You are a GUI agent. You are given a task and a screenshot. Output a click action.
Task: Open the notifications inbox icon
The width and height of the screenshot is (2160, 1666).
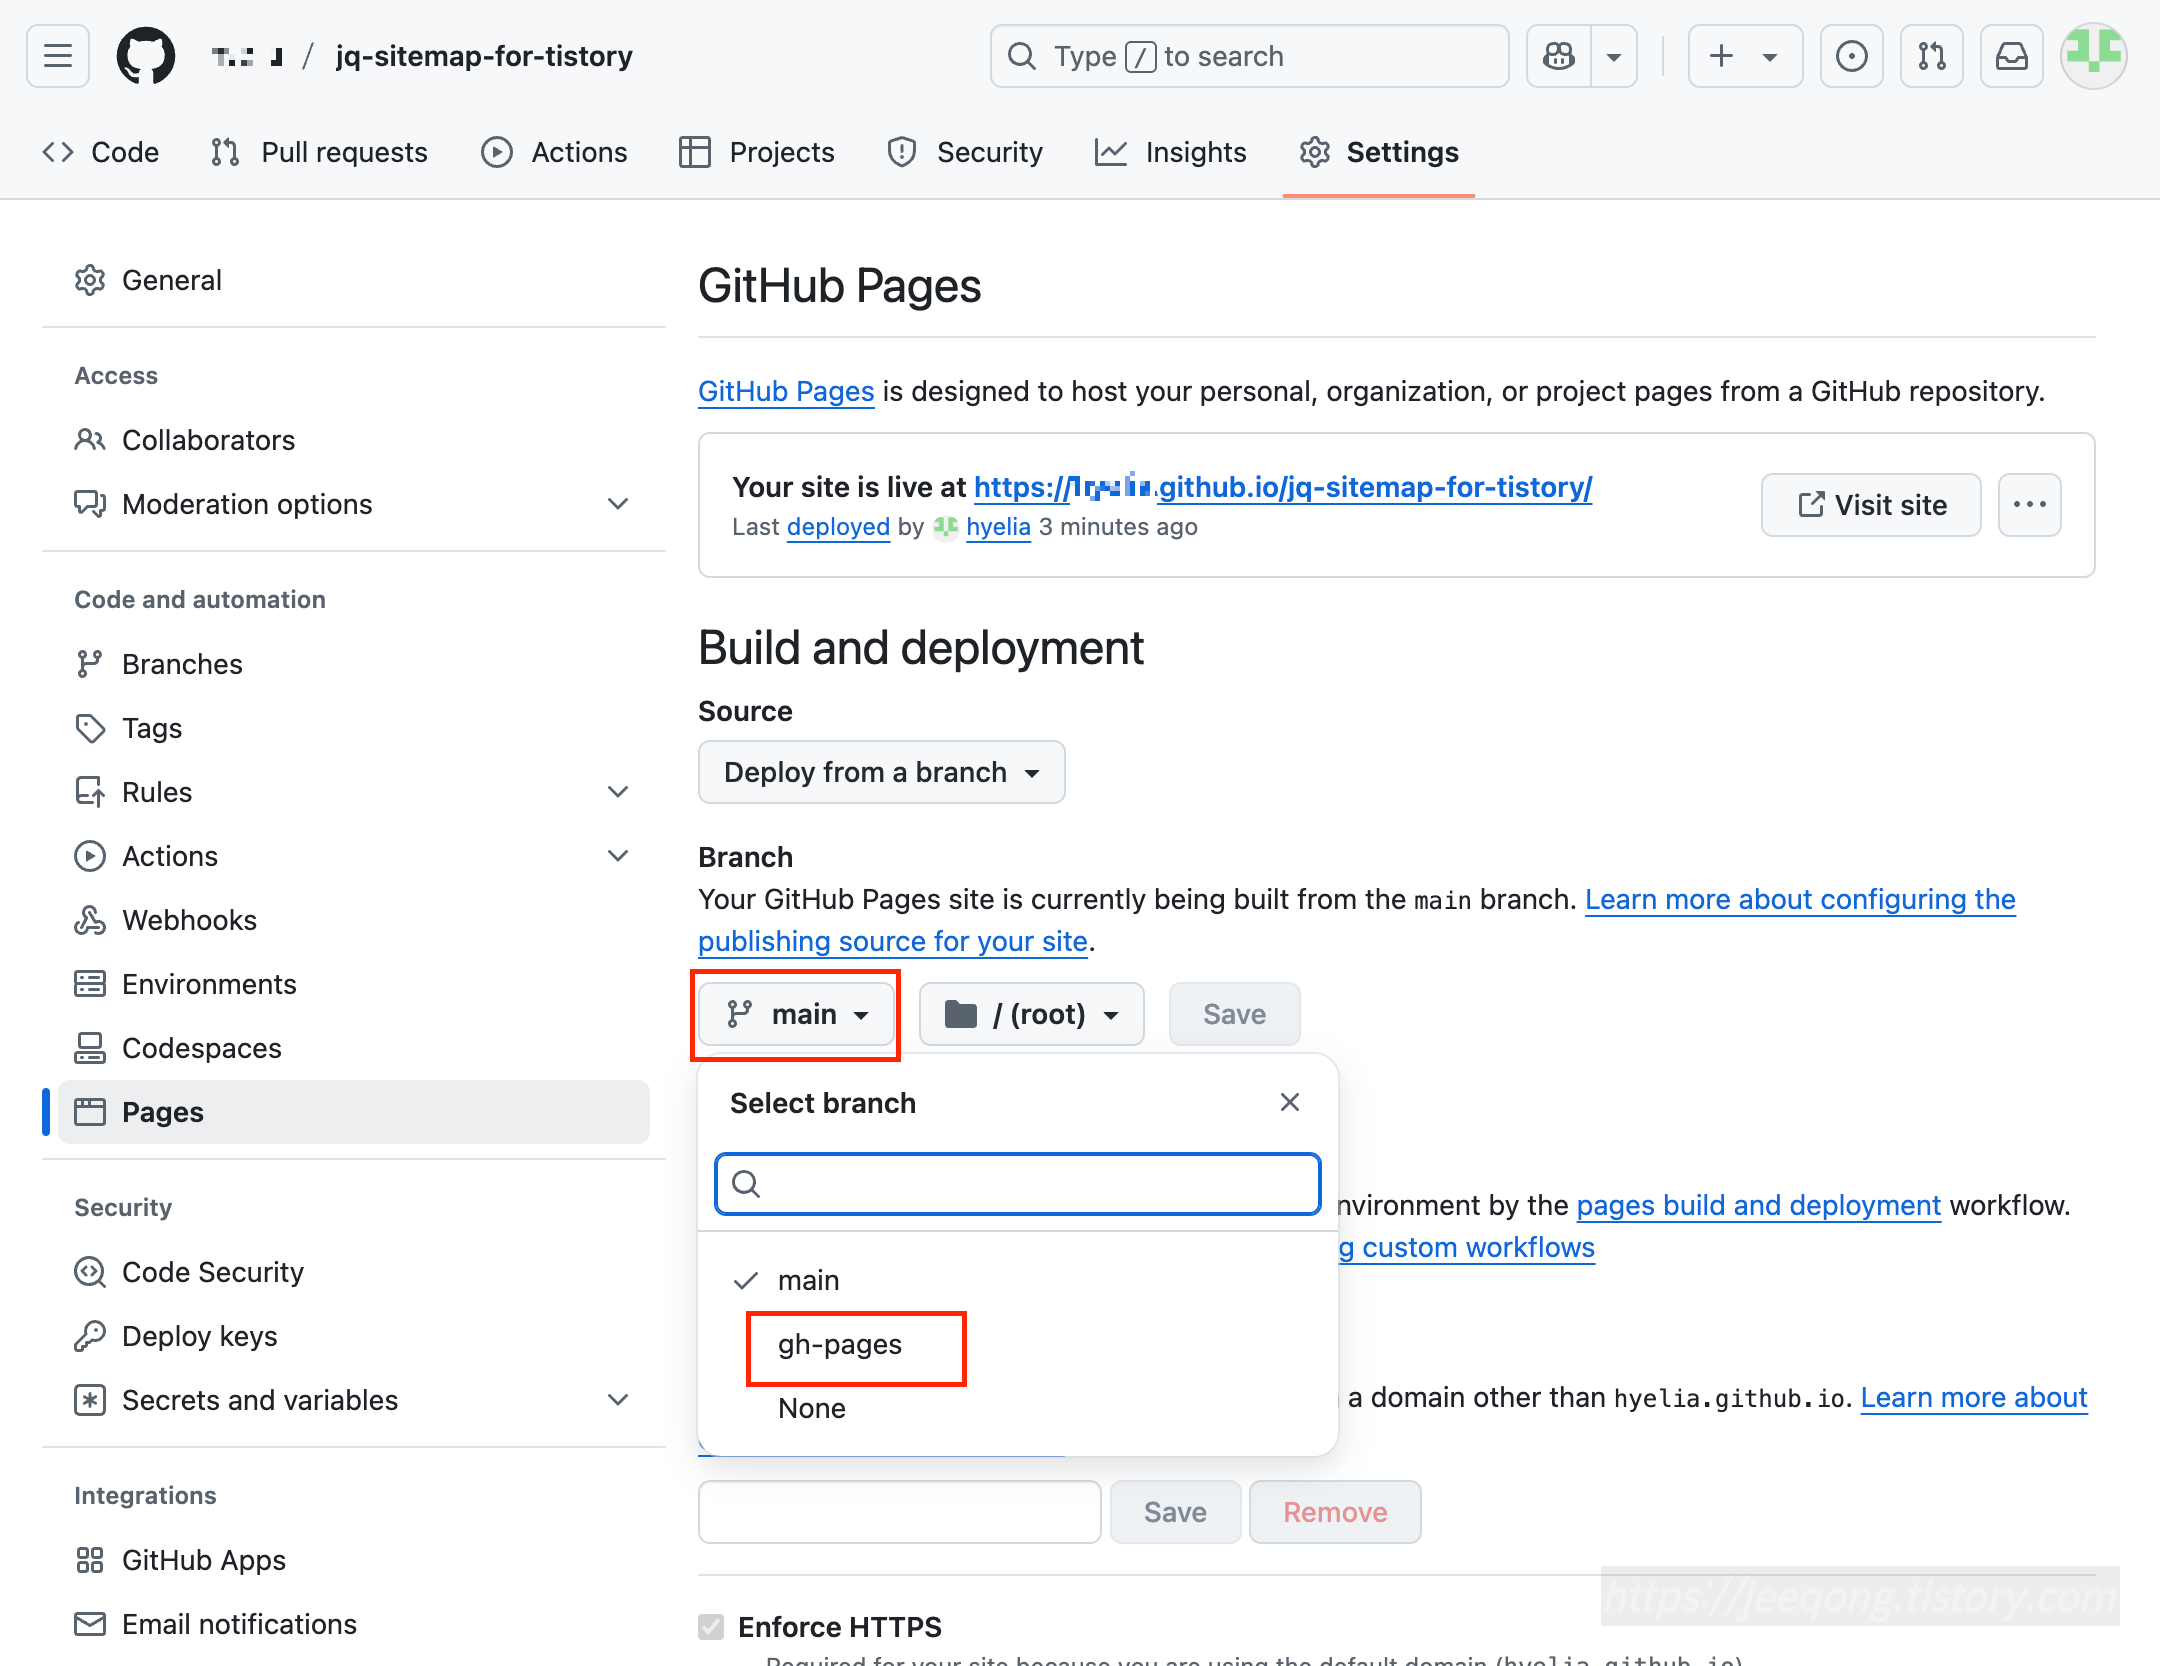coord(2011,56)
